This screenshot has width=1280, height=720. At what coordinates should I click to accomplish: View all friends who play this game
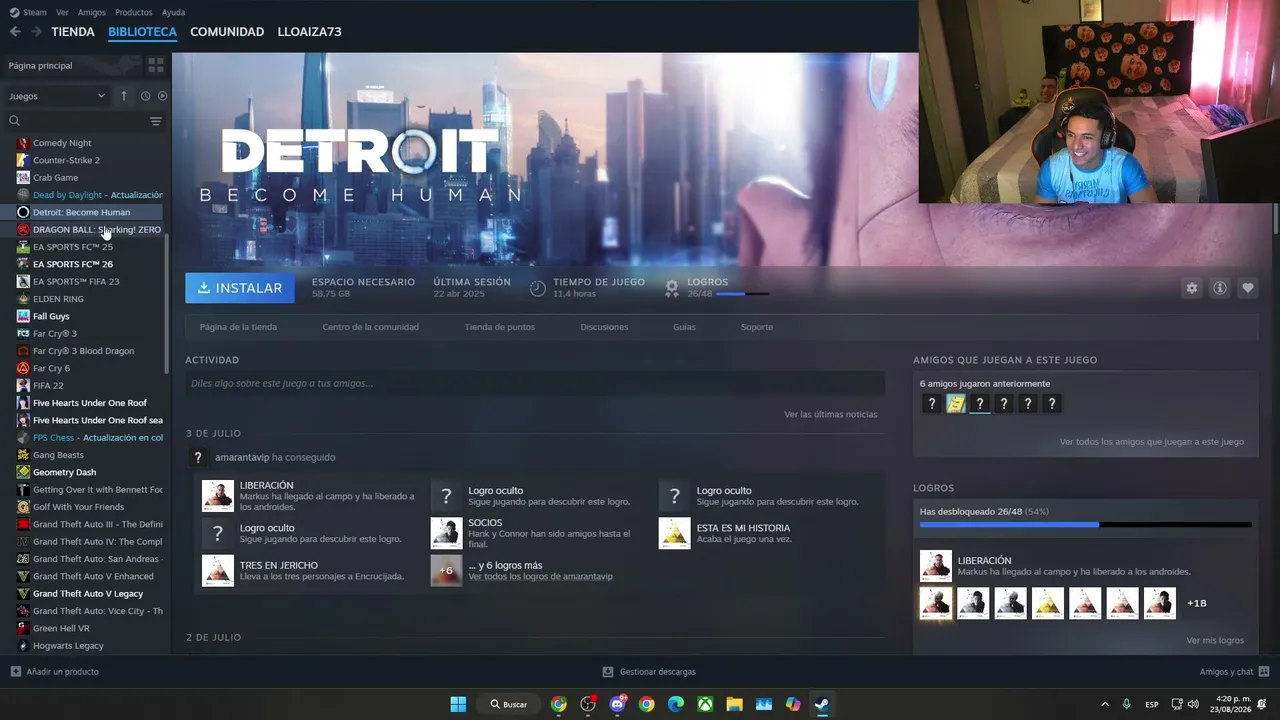pyautogui.click(x=1152, y=442)
